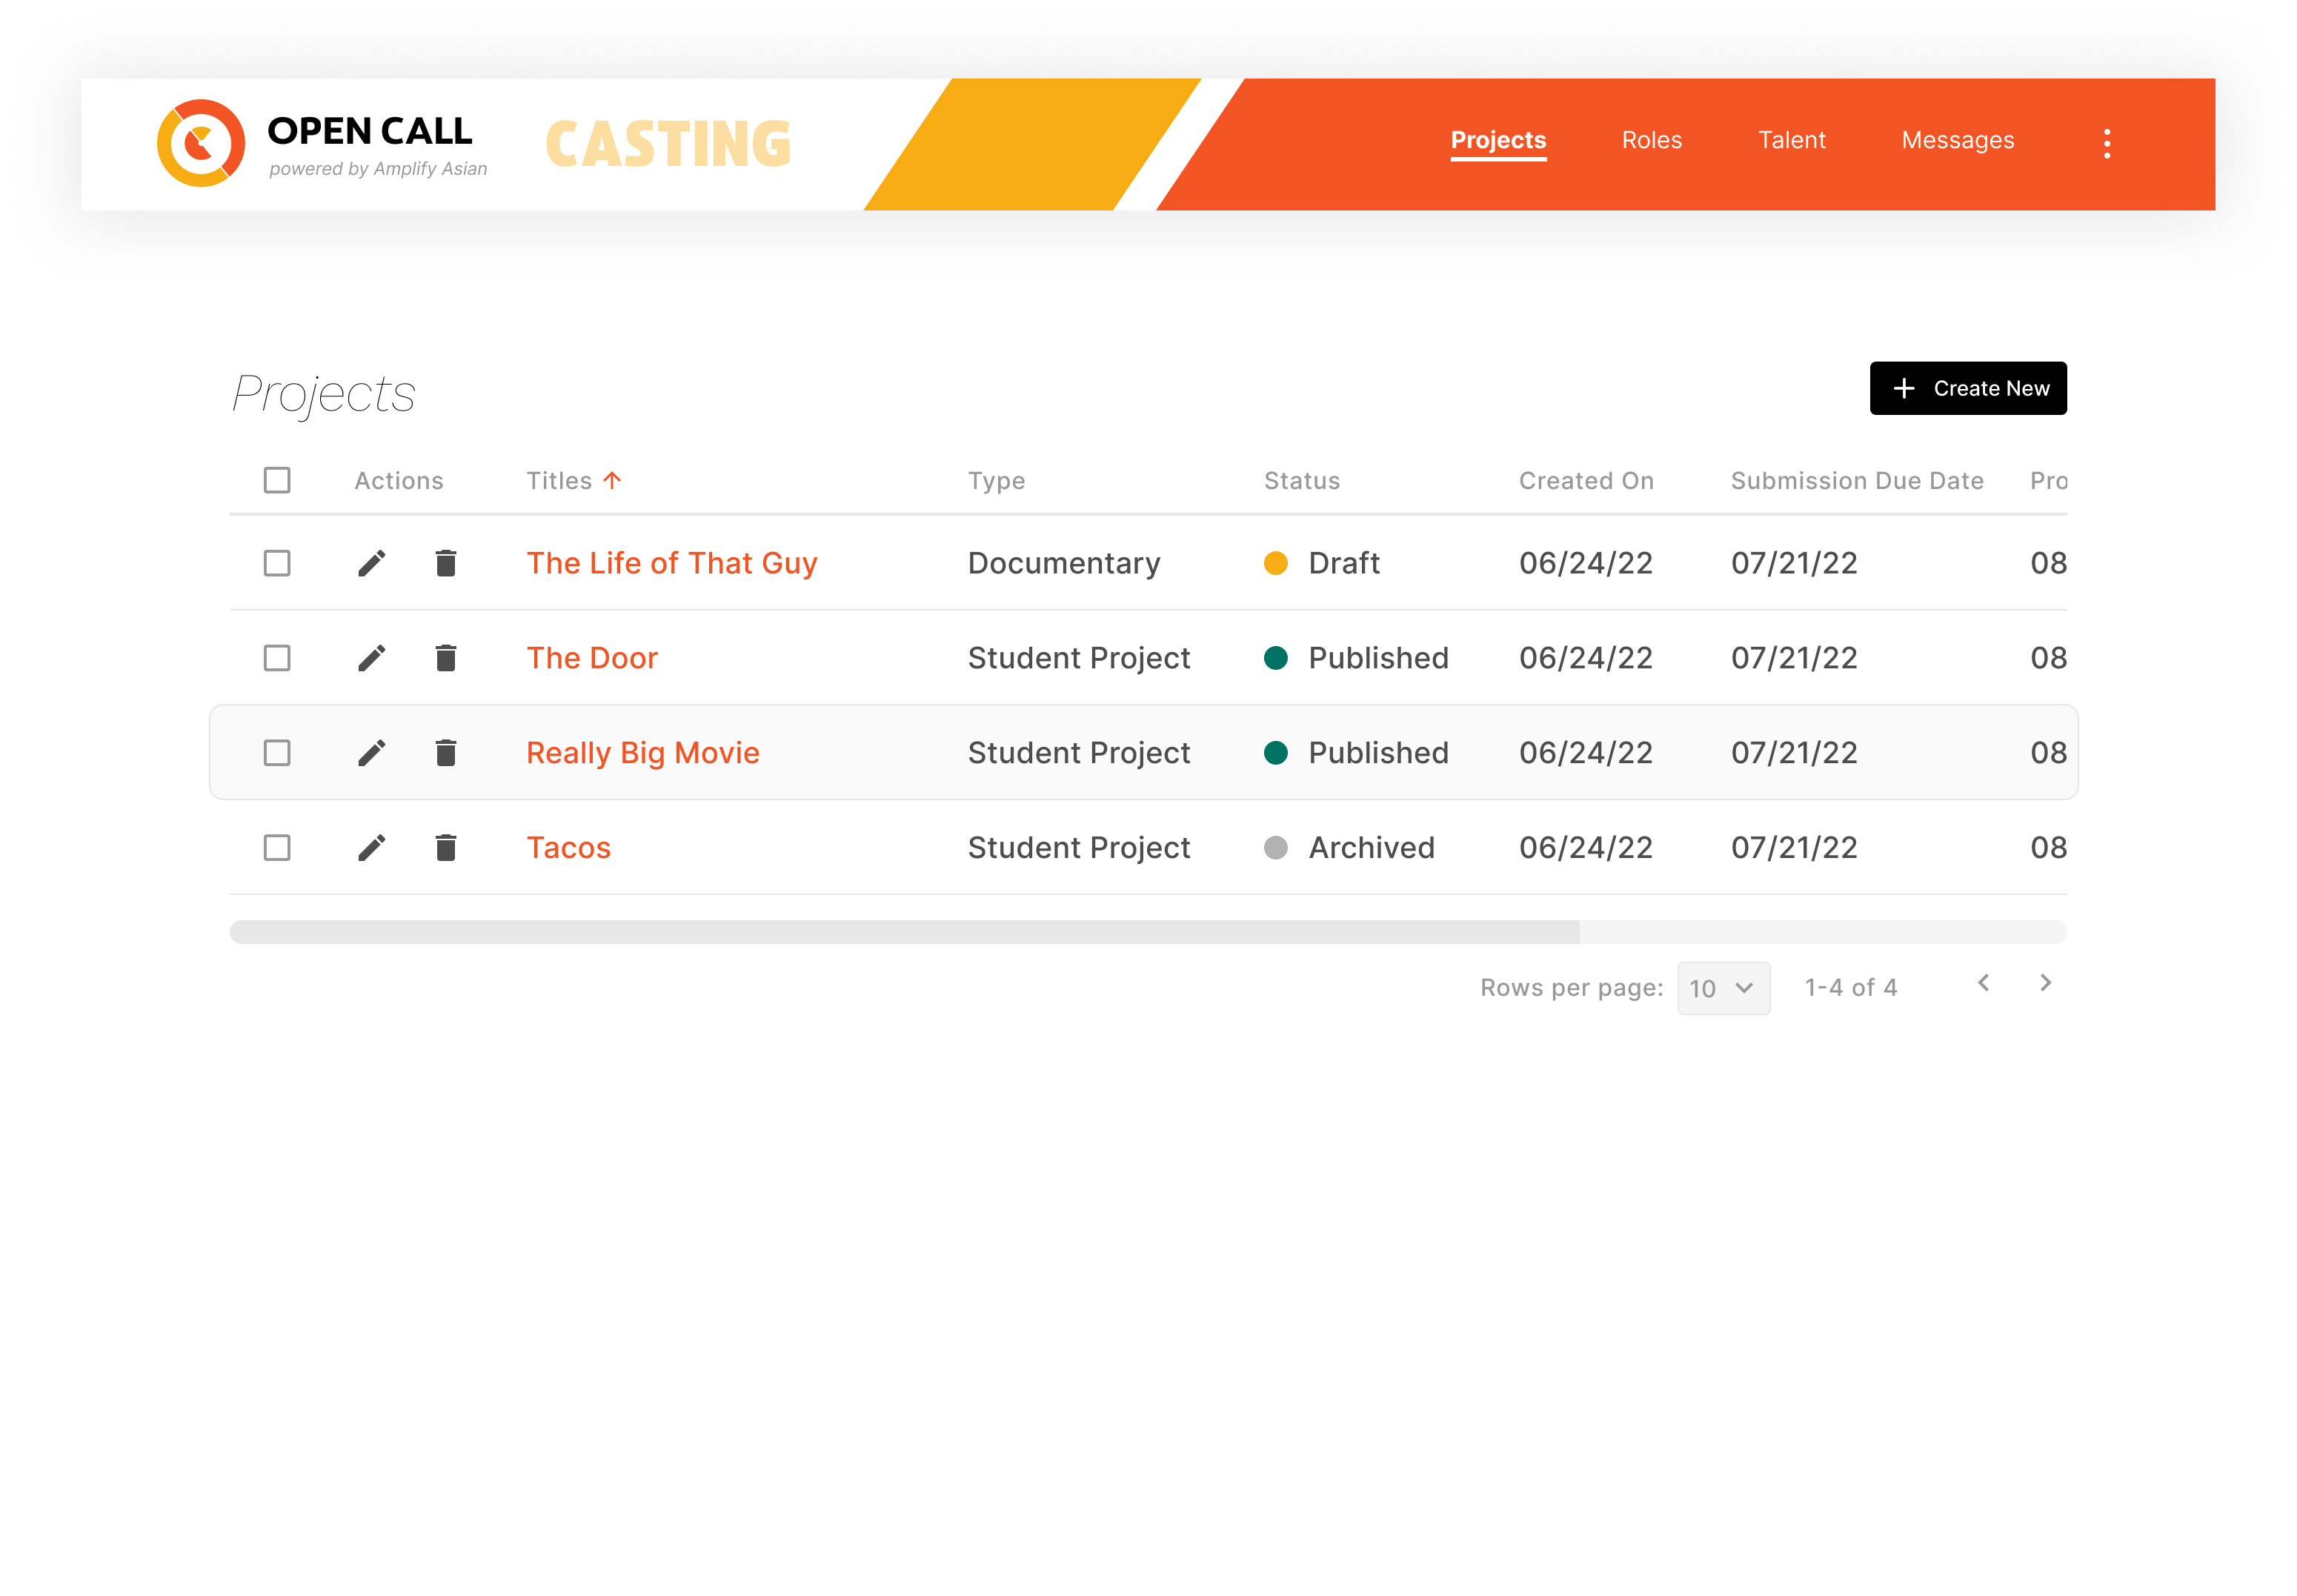The height and width of the screenshot is (1596, 2297).
Task: Edit The Life of That Guy project
Action: (x=372, y=563)
